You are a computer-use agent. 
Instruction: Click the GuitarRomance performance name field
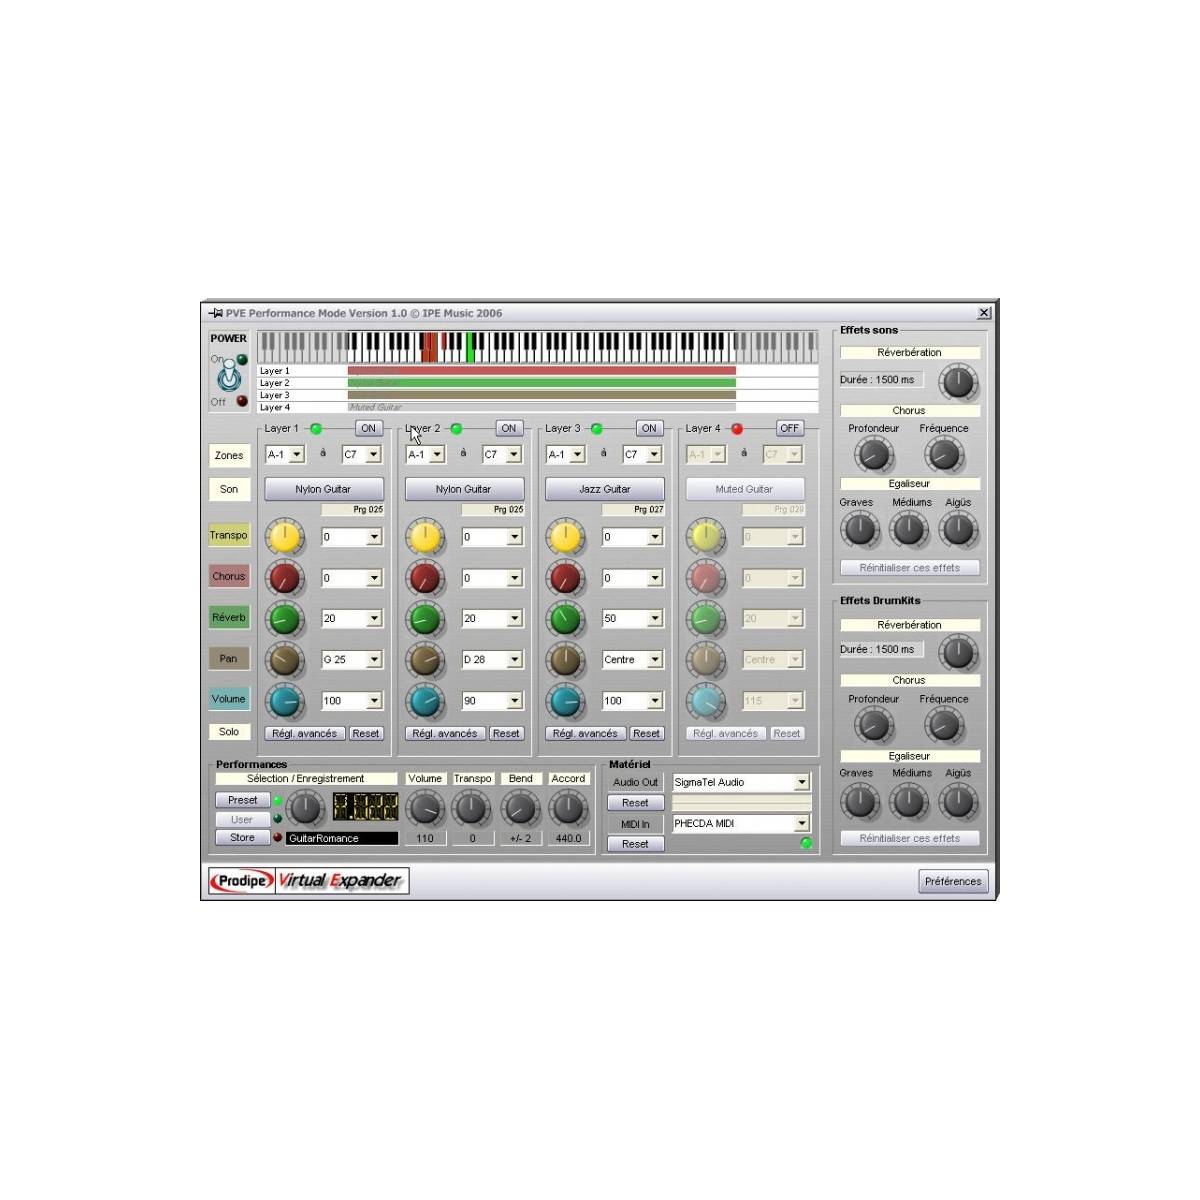pyautogui.click(x=342, y=839)
